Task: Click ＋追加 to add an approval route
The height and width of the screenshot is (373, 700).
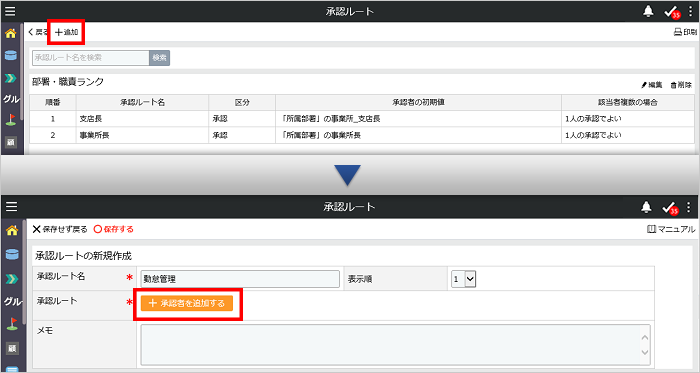Action: 66,32
